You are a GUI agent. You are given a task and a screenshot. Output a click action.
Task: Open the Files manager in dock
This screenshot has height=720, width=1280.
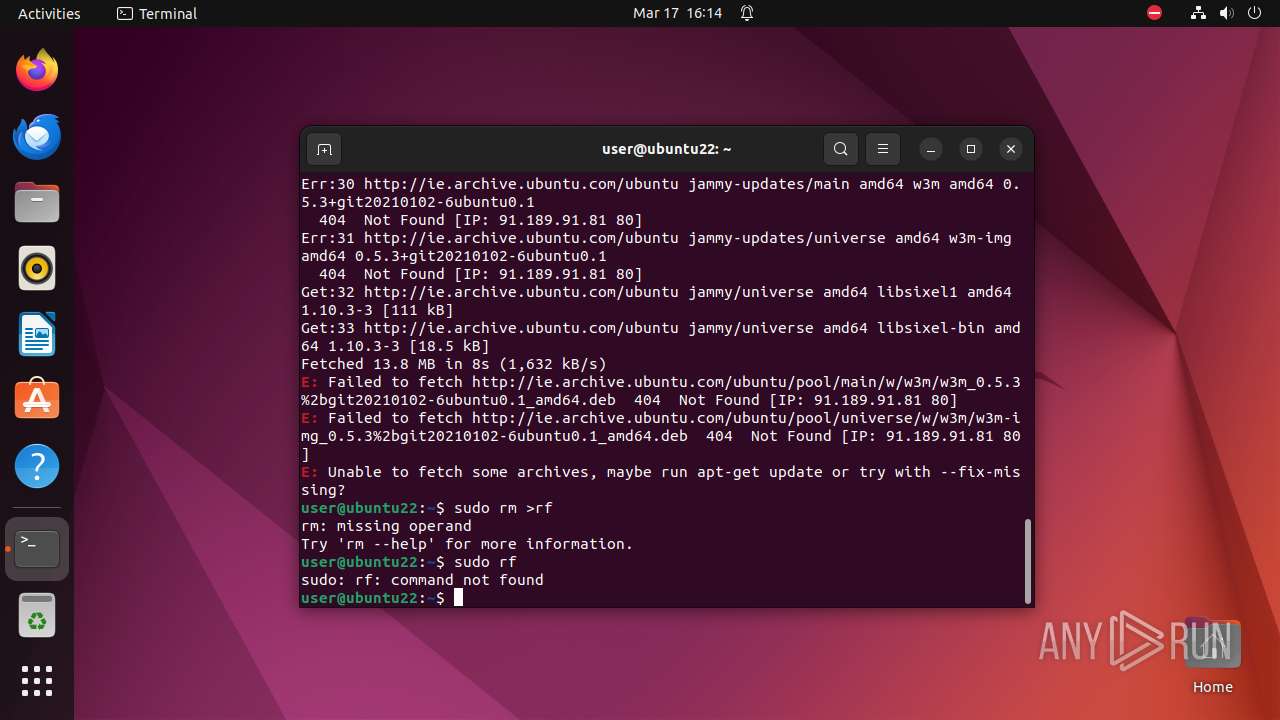[x=37, y=203]
